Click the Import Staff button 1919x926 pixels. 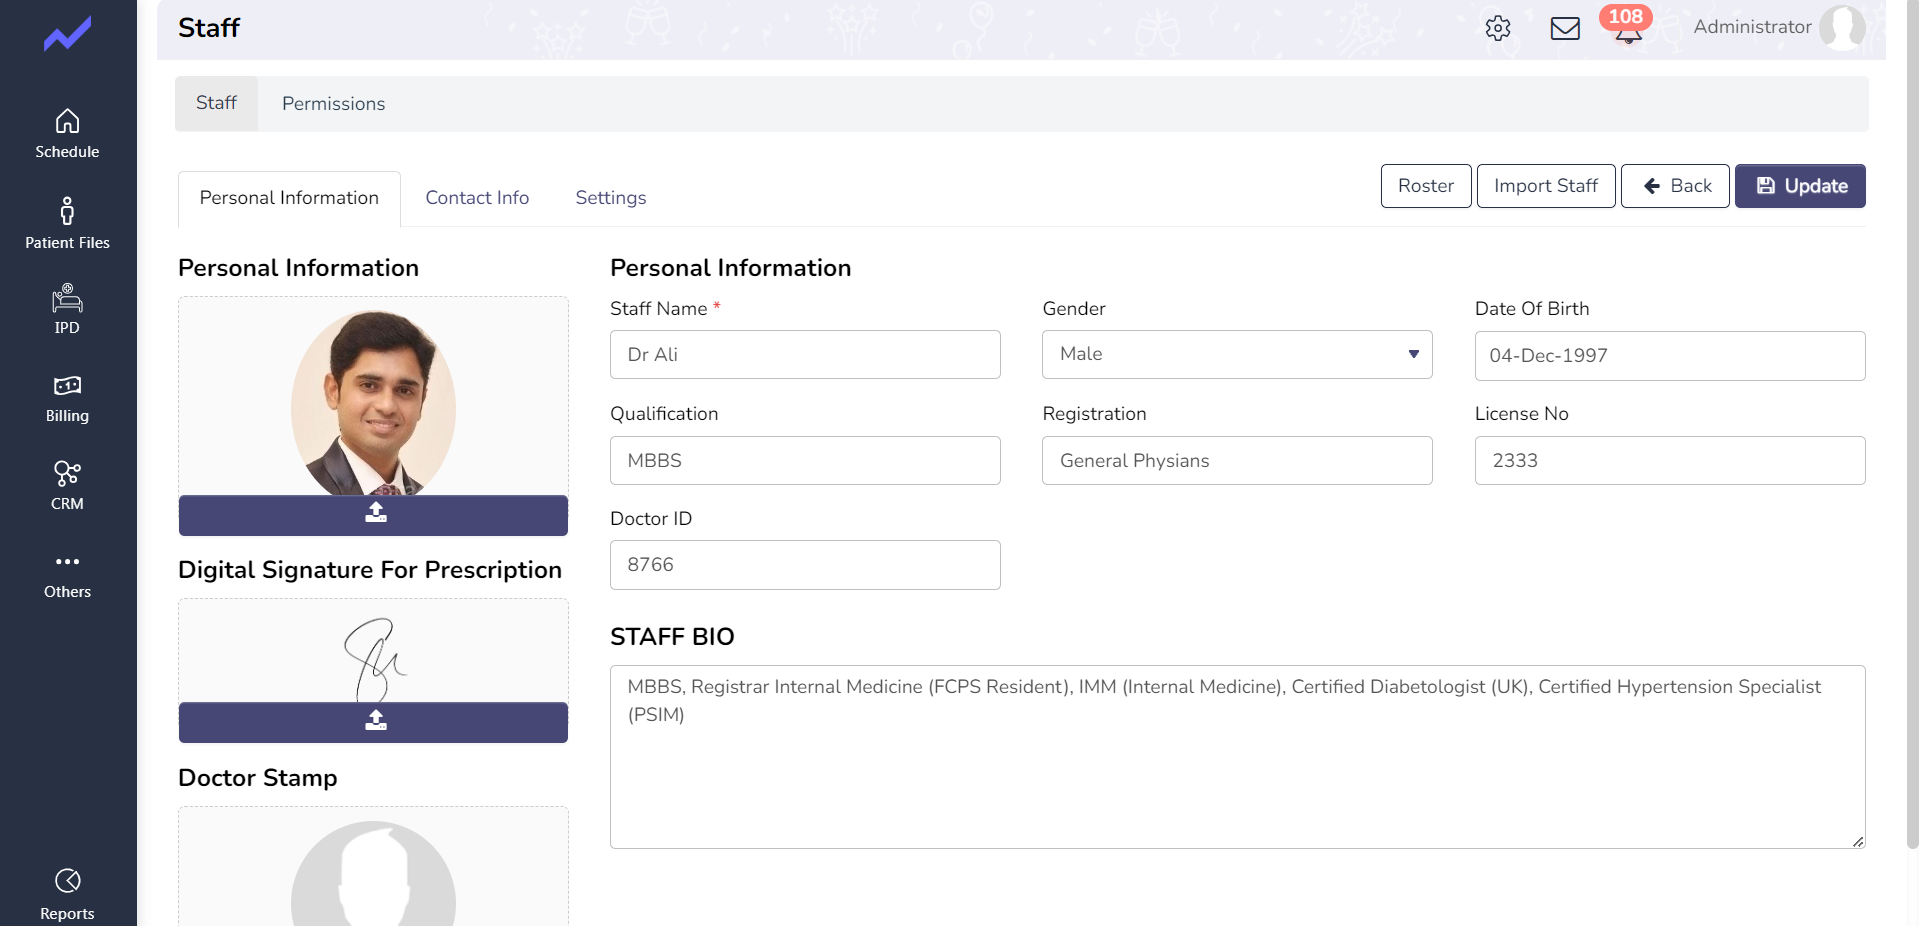(1546, 186)
